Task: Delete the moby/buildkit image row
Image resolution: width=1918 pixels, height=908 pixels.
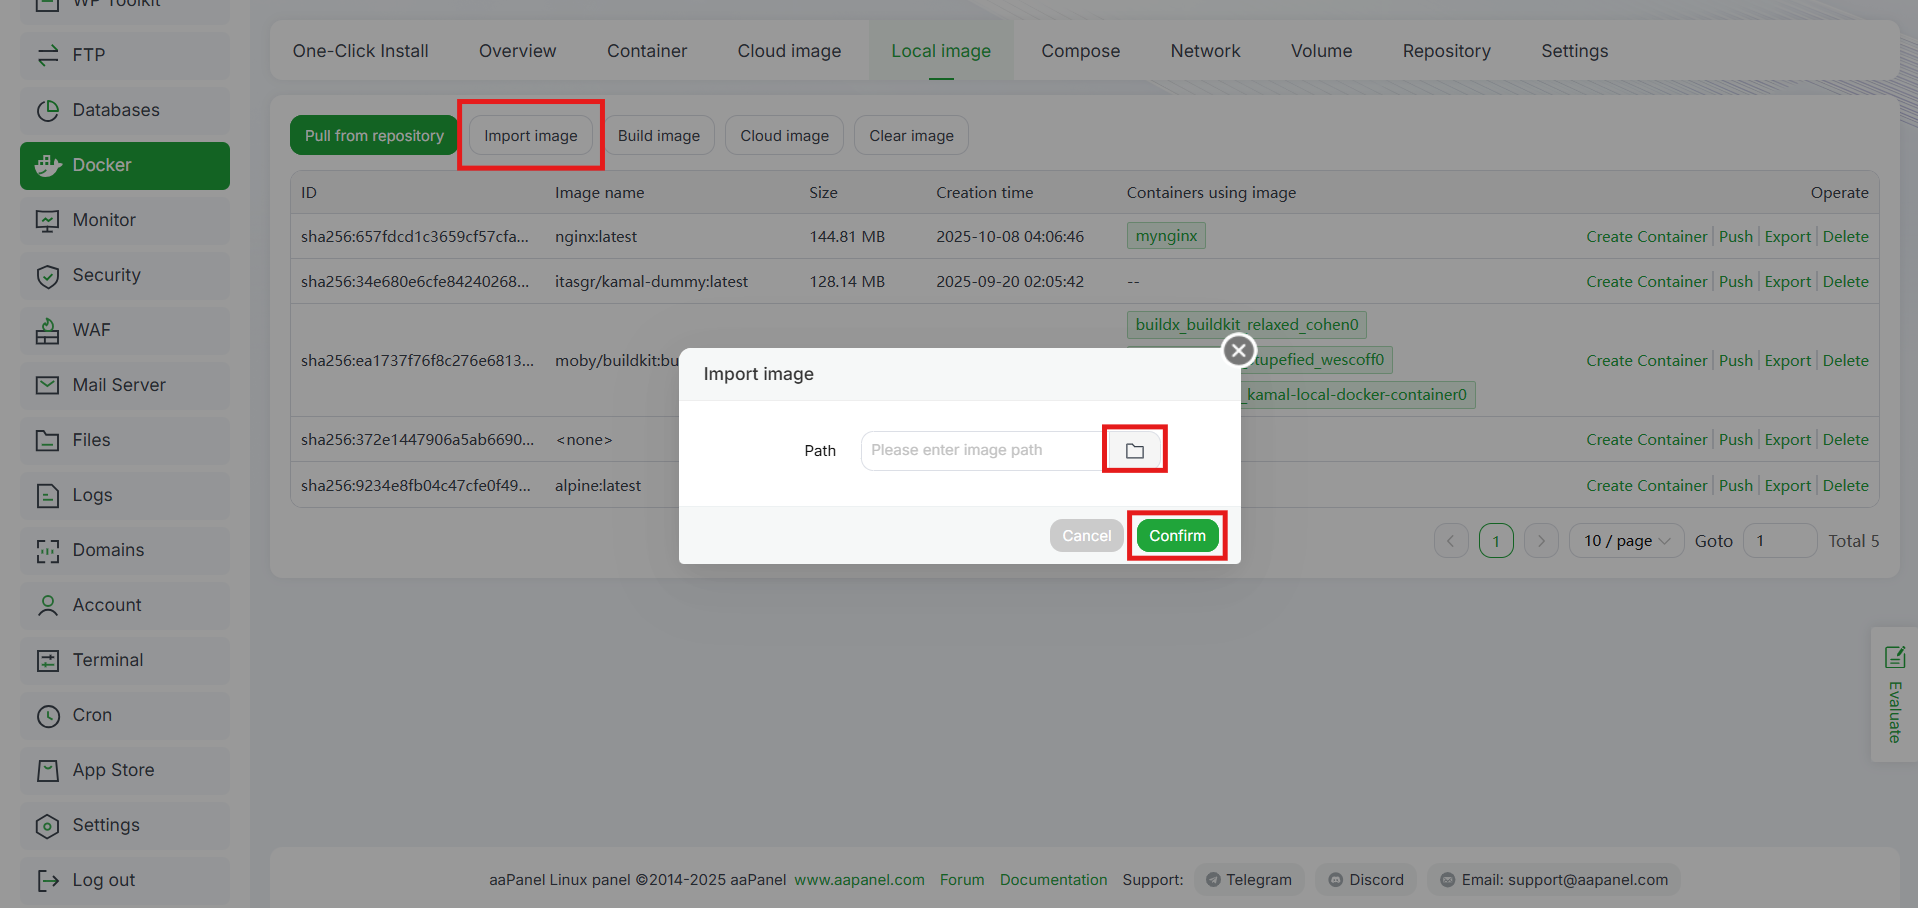Action: [x=1845, y=361]
